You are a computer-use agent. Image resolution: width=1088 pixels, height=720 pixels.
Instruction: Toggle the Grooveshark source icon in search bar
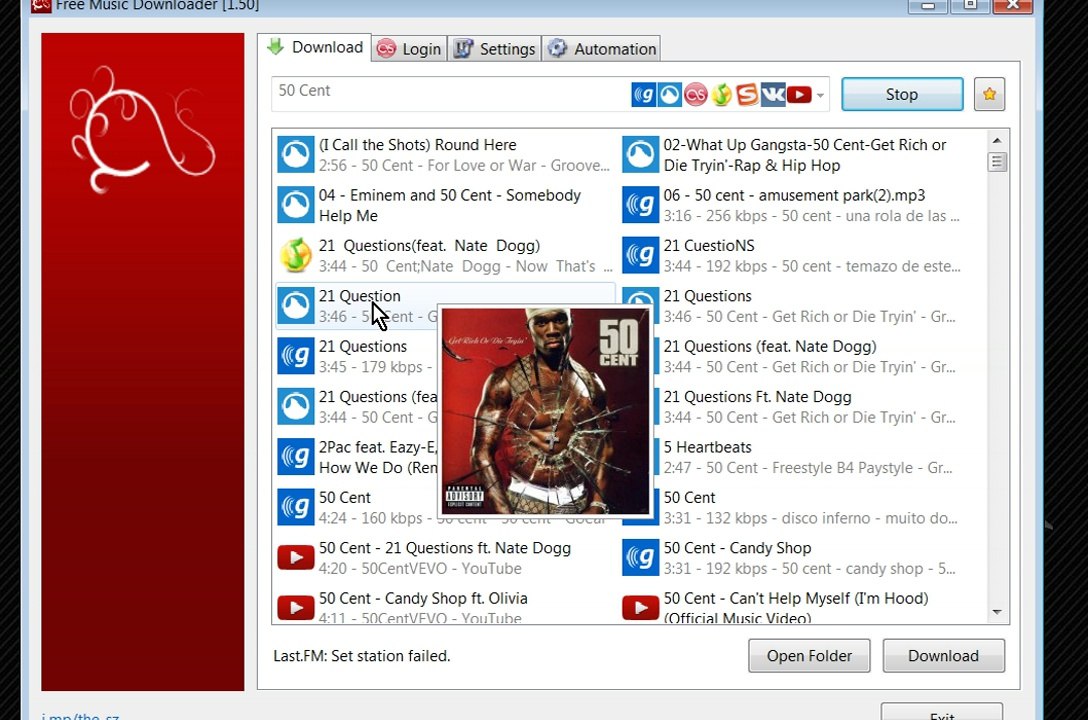[643, 94]
